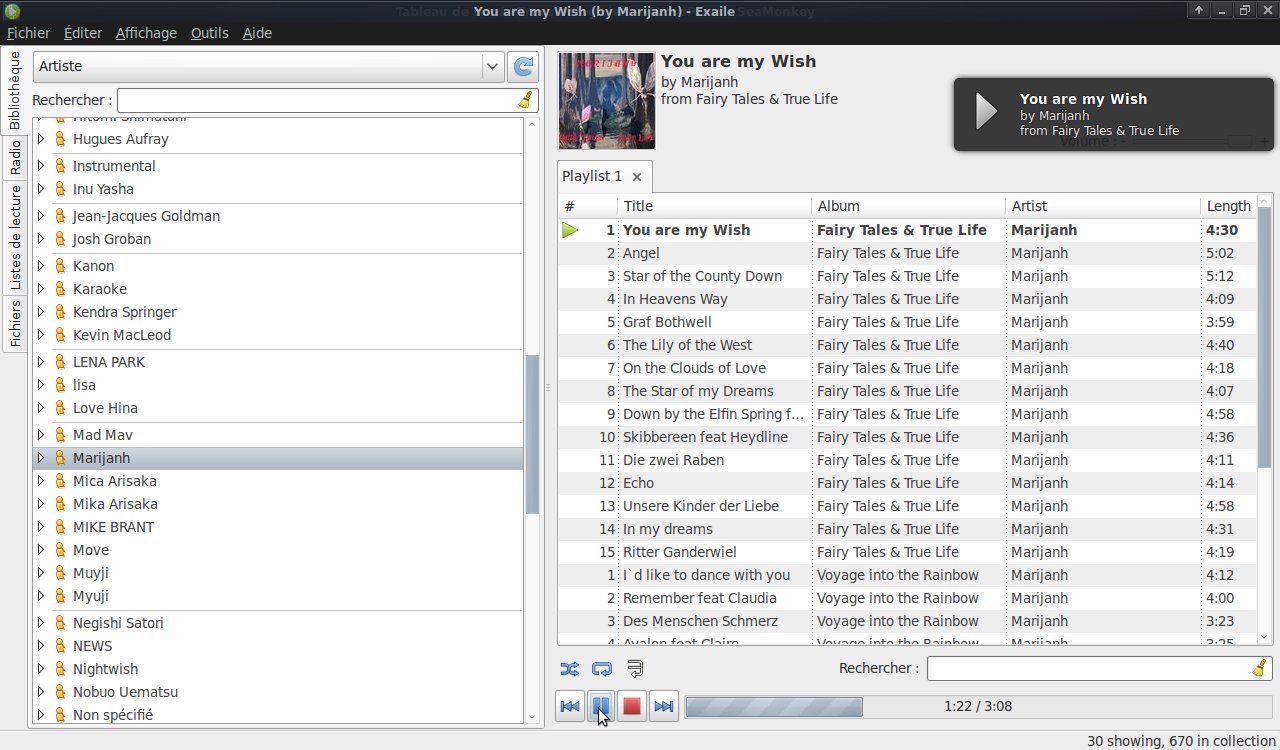Click the broom icon in the playlist search field
This screenshot has width=1280, height=750.
pos(1260,667)
